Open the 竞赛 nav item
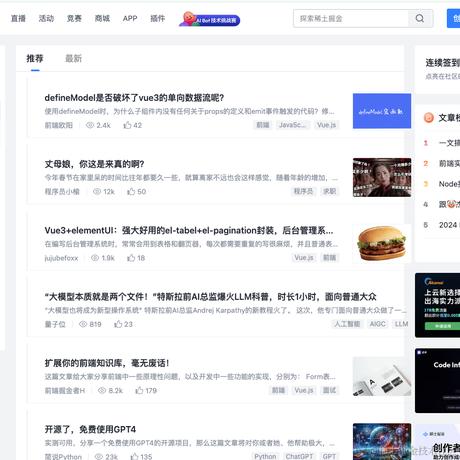Viewport: 460px width, 460px height. [74, 18]
